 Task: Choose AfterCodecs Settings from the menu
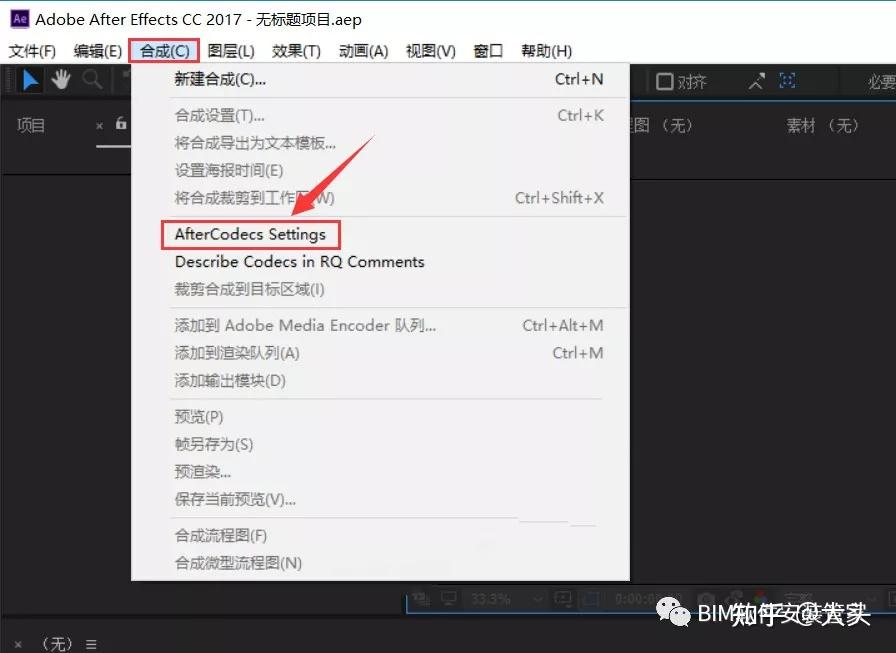tap(250, 234)
